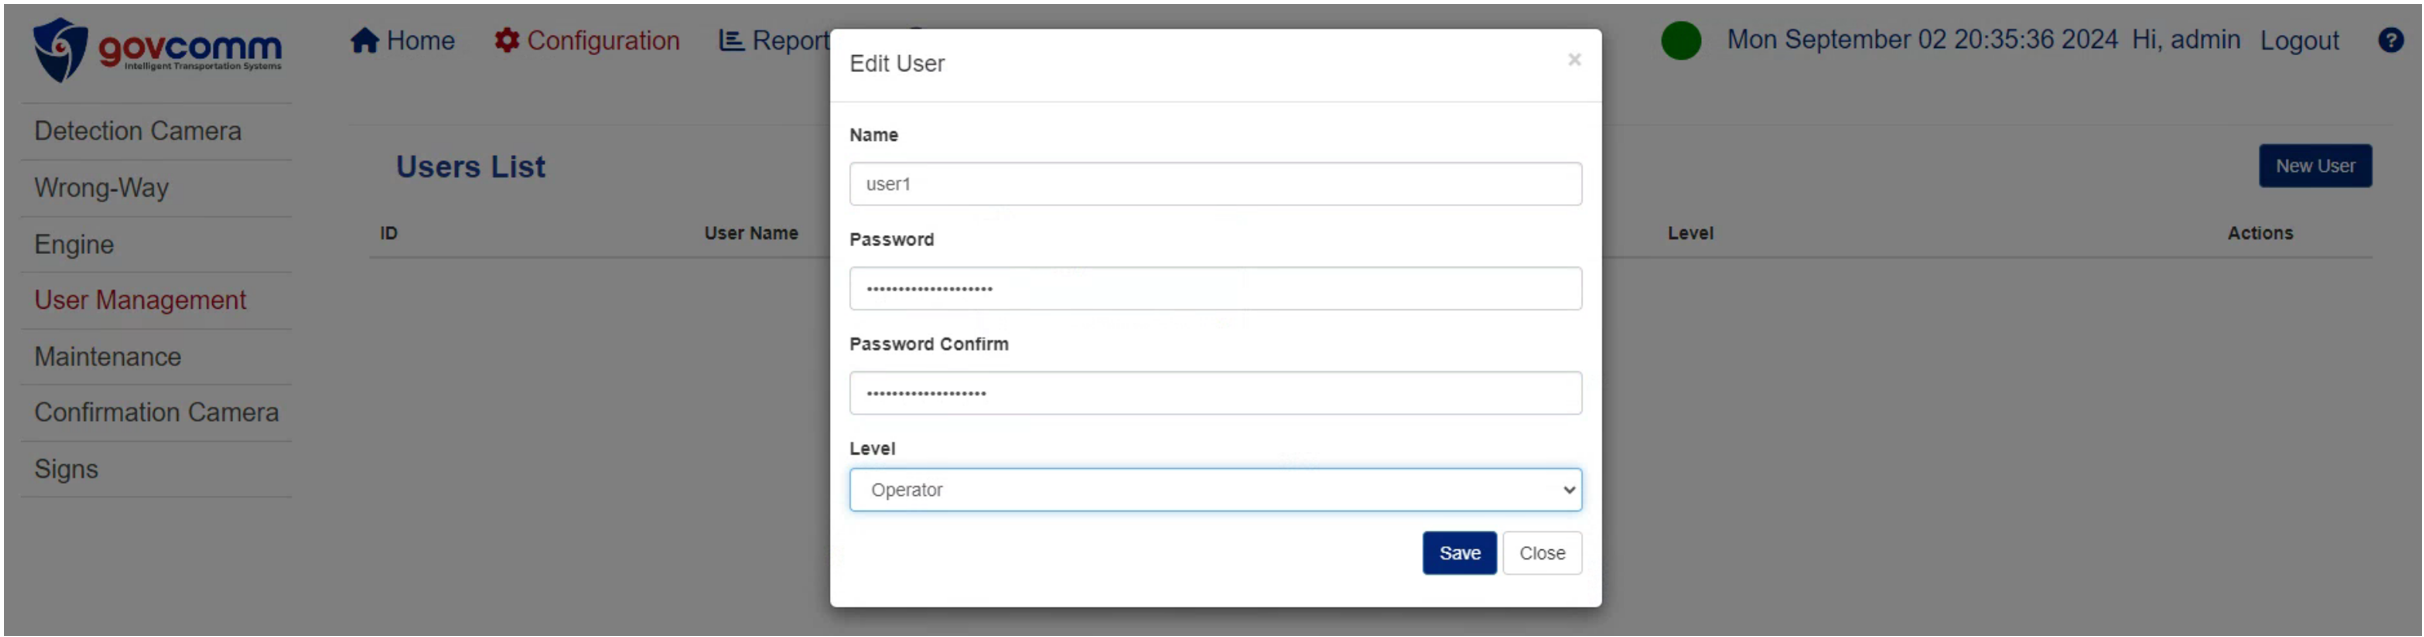The image size is (2424, 637).
Task: Click the green status indicator circle
Action: [1681, 40]
